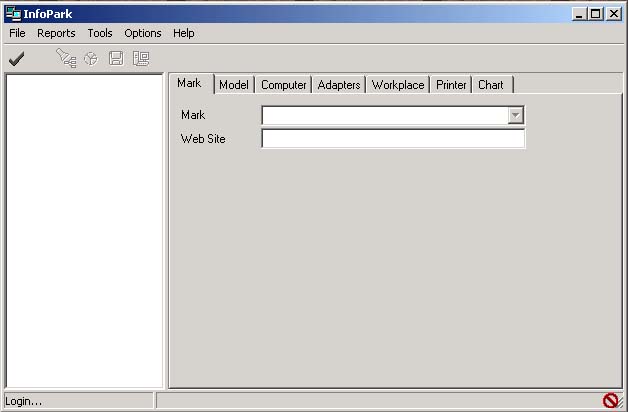Switch to the Model tab
Viewport: 628px width, 412px height.
click(234, 85)
